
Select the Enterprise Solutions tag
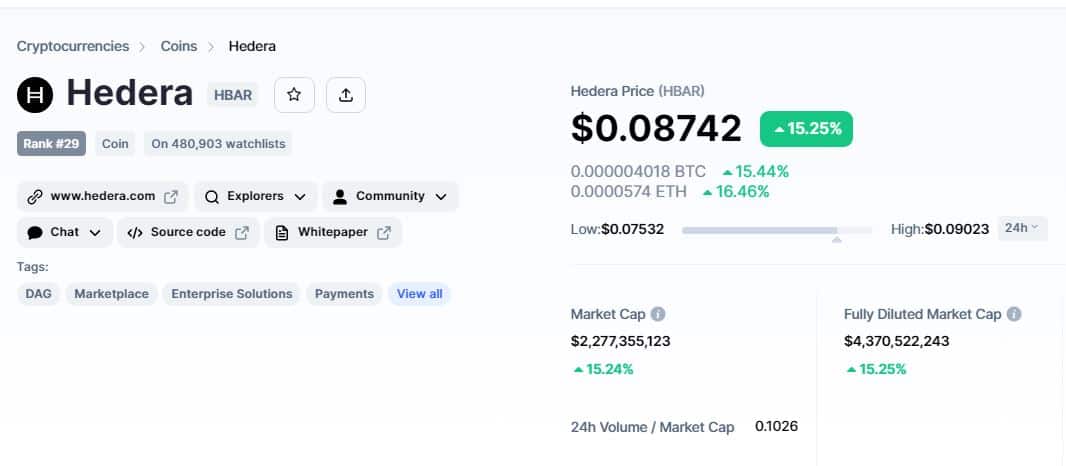click(232, 294)
